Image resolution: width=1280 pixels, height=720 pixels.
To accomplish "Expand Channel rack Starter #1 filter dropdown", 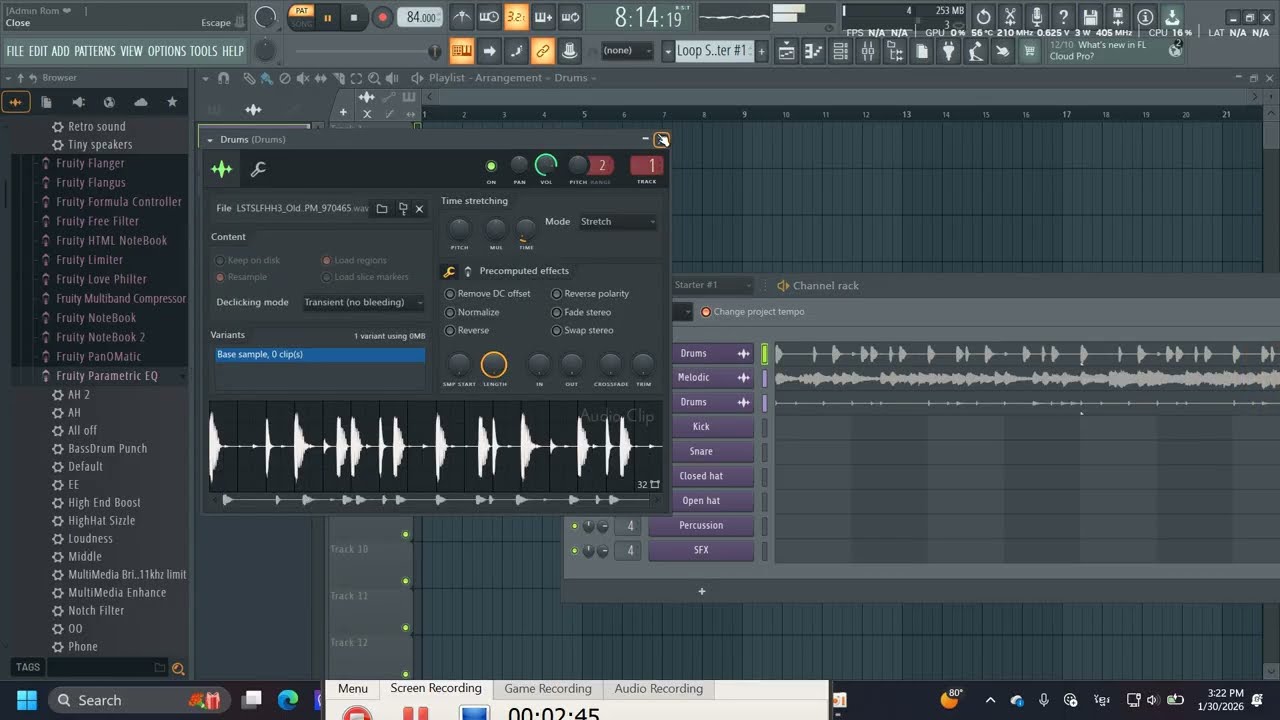I will (713, 285).
